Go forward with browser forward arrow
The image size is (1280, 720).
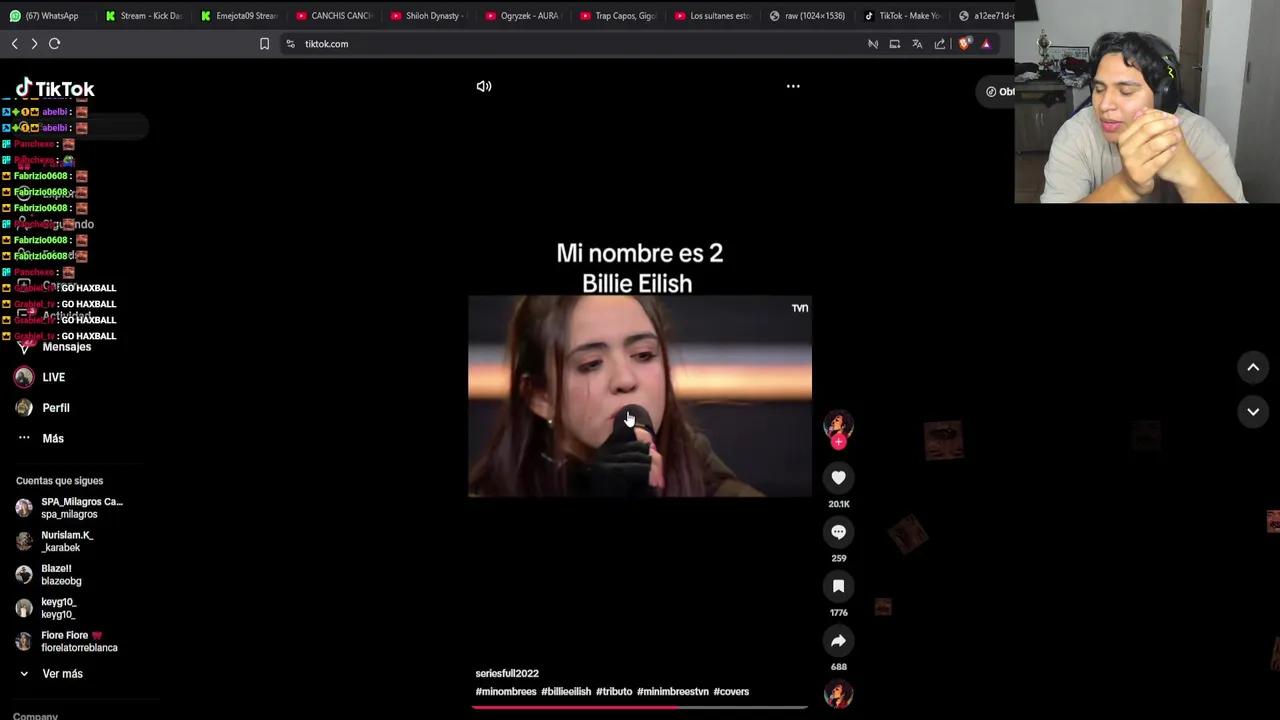point(34,44)
